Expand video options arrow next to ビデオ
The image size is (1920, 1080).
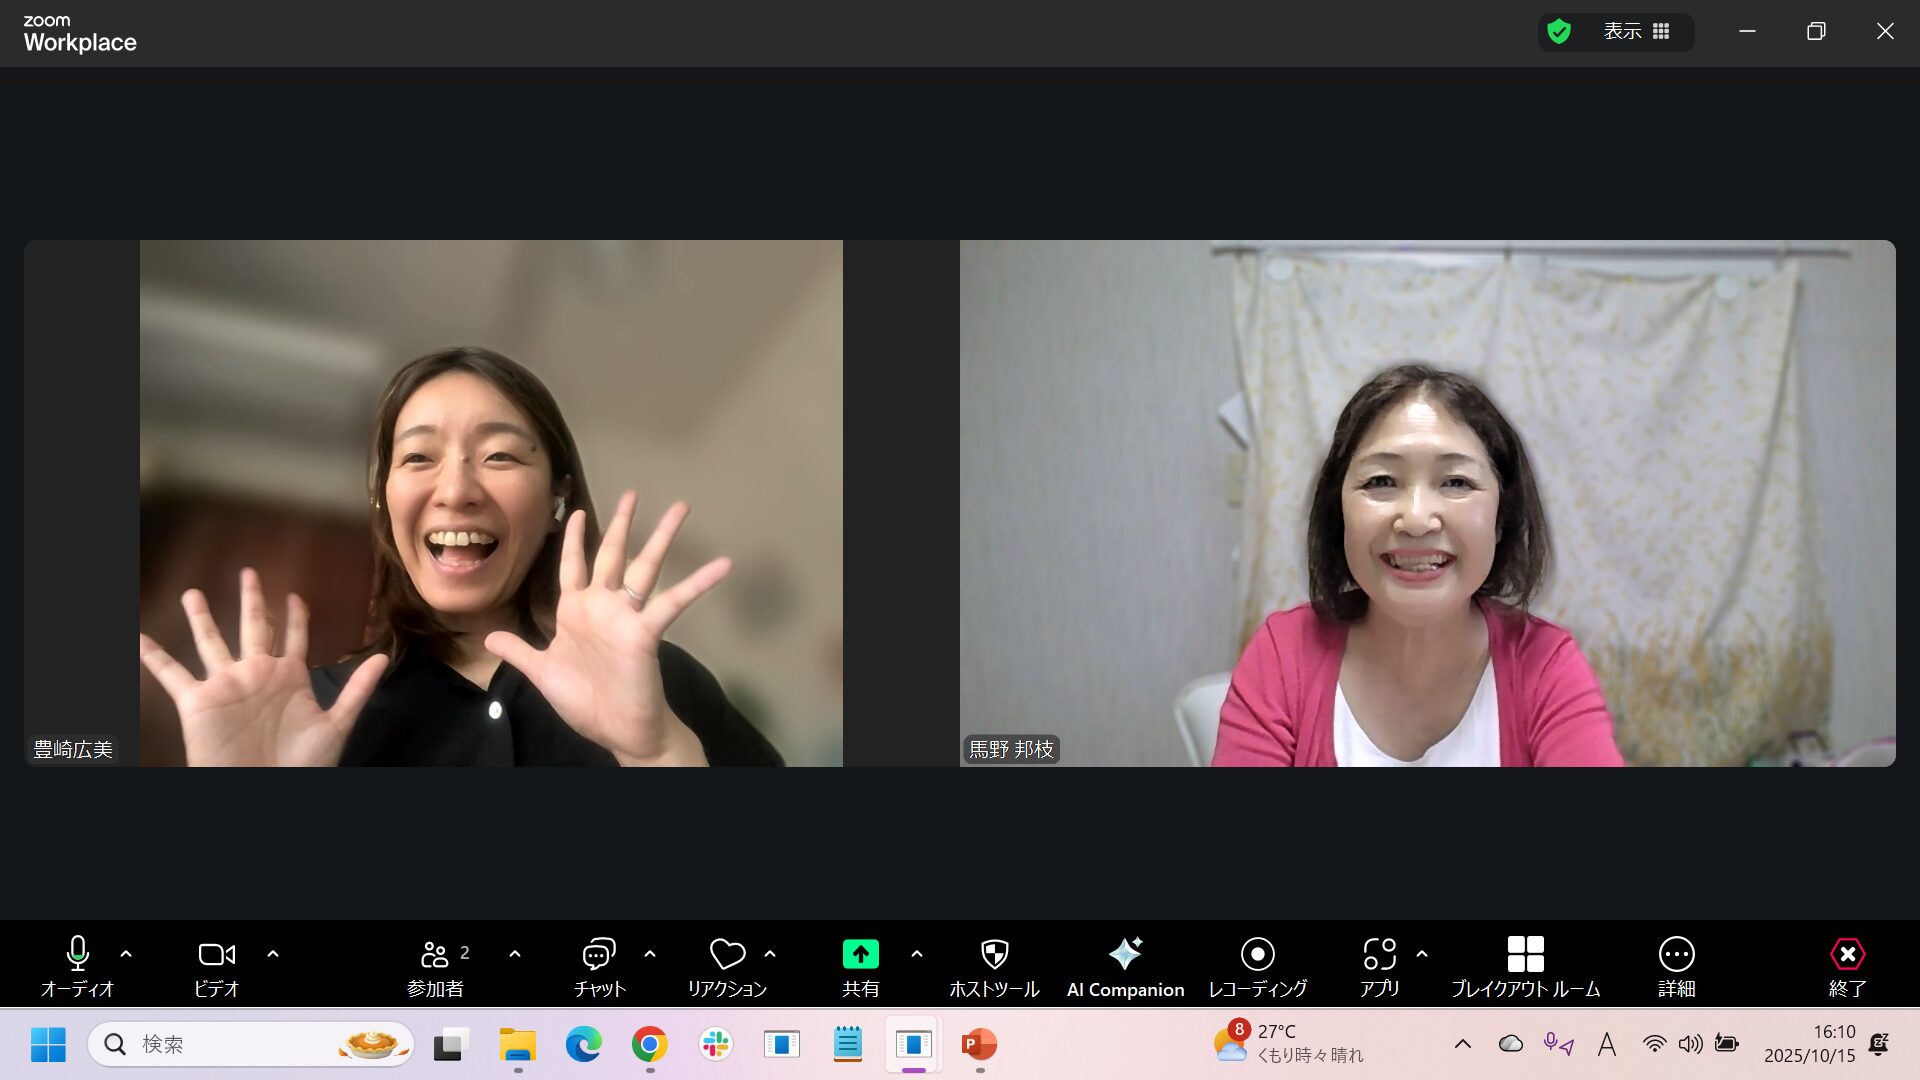point(273,954)
